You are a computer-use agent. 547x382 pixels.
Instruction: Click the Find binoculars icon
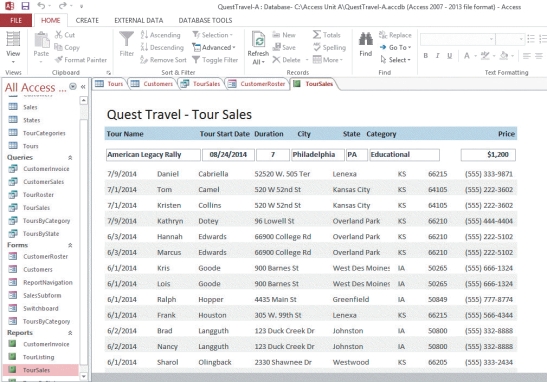(x=366, y=45)
